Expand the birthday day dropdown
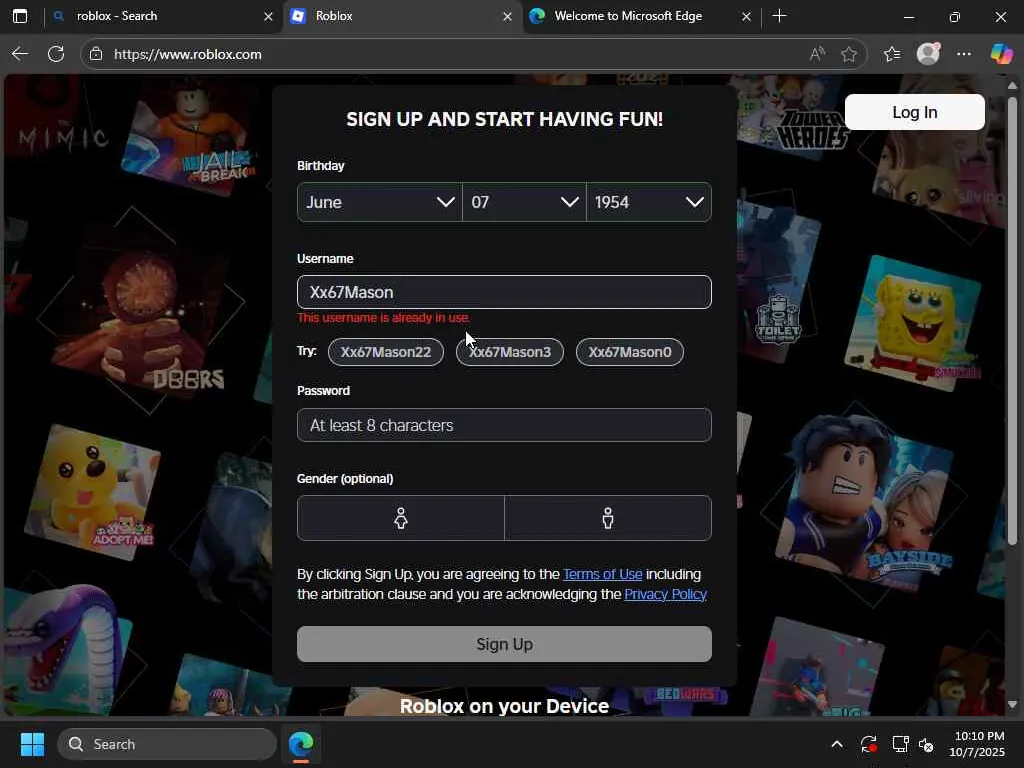 click(524, 202)
